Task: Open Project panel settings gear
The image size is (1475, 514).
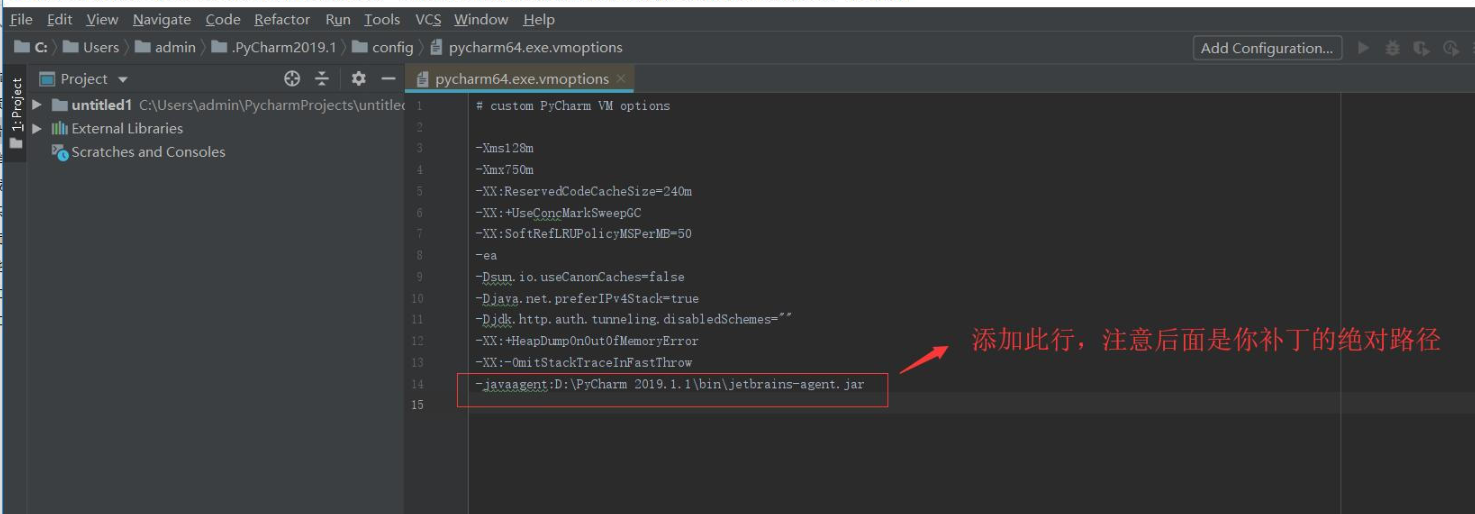Action: coord(358,79)
